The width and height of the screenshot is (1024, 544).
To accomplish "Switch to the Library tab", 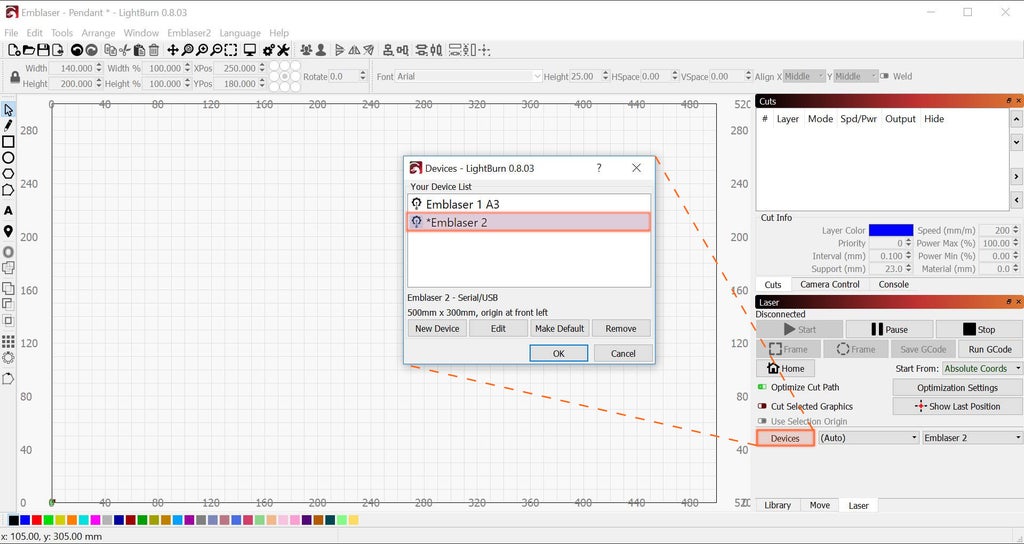I will (777, 505).
